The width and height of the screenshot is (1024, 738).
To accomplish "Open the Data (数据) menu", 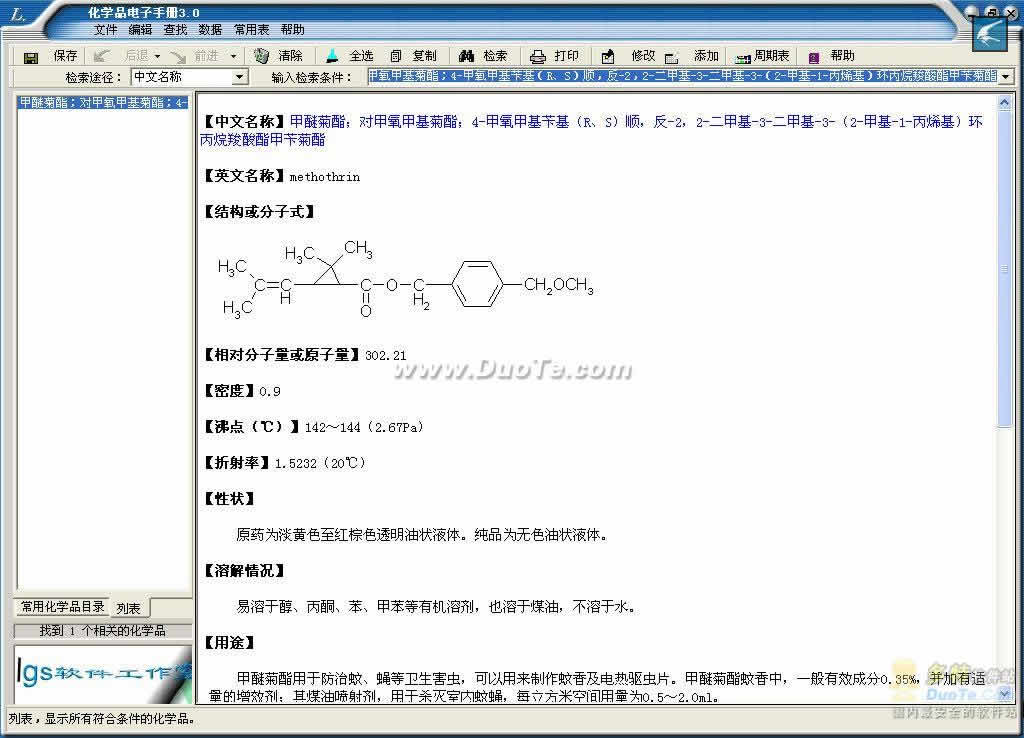I will coord(210,30).
